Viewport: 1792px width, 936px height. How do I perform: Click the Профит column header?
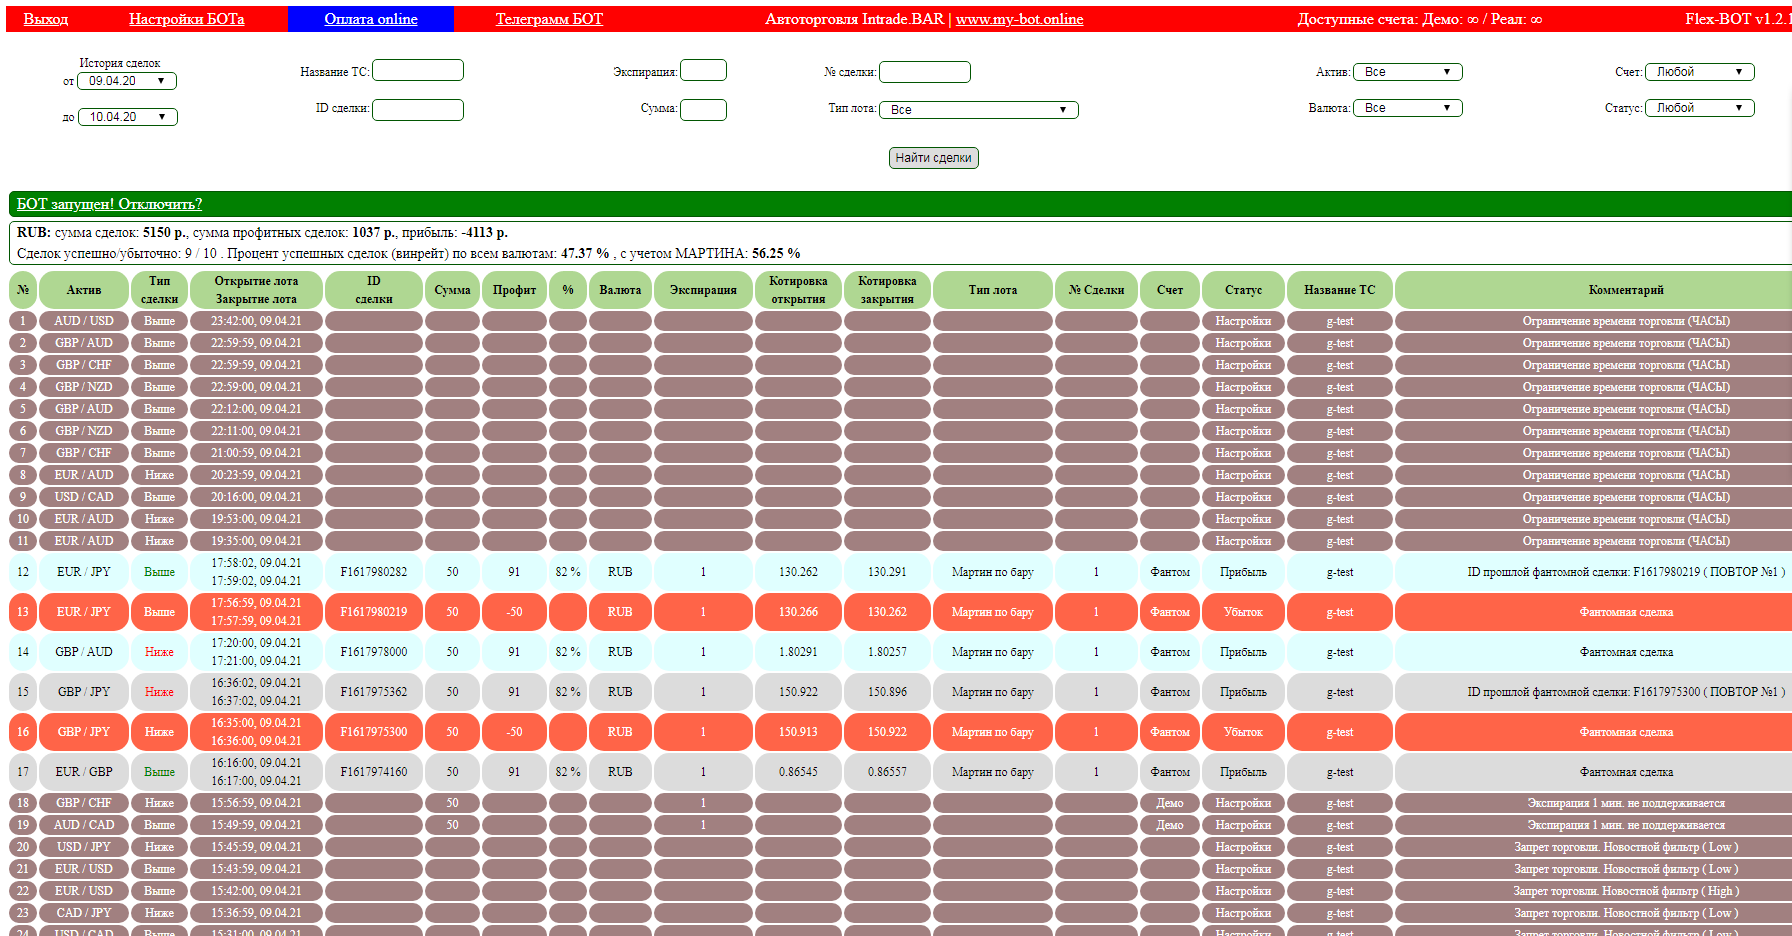click(x=514, y=290)
